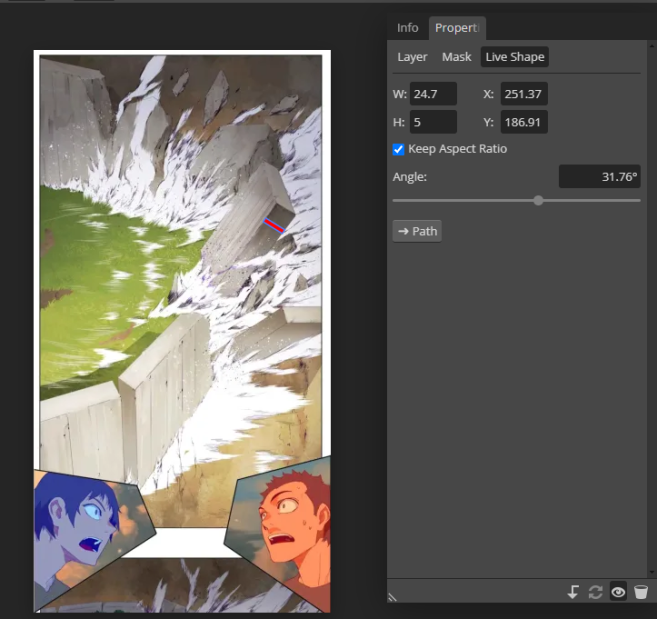Click the trash can delete icon

pyautogui.click(x=640, y=592)
